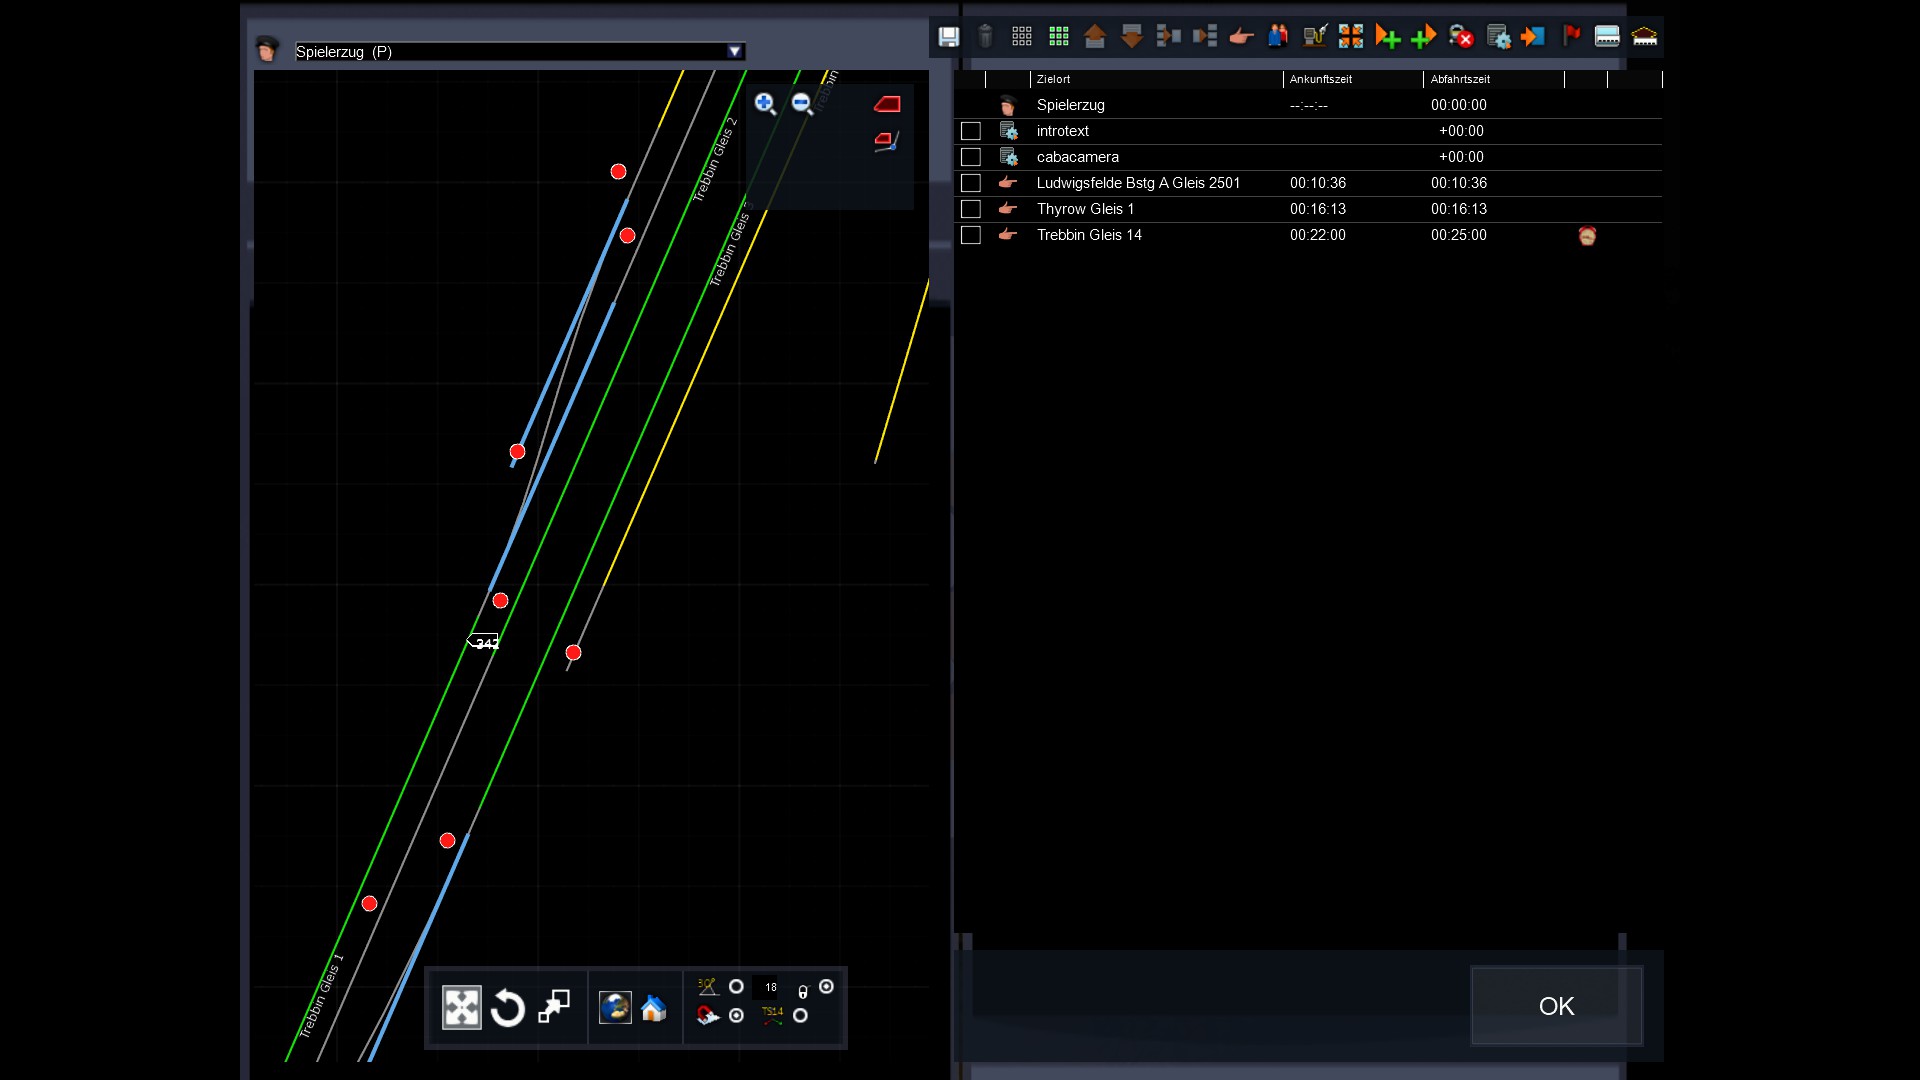Click the floppy disk save icon
1920x1080 pixels.
click(948, 37)
